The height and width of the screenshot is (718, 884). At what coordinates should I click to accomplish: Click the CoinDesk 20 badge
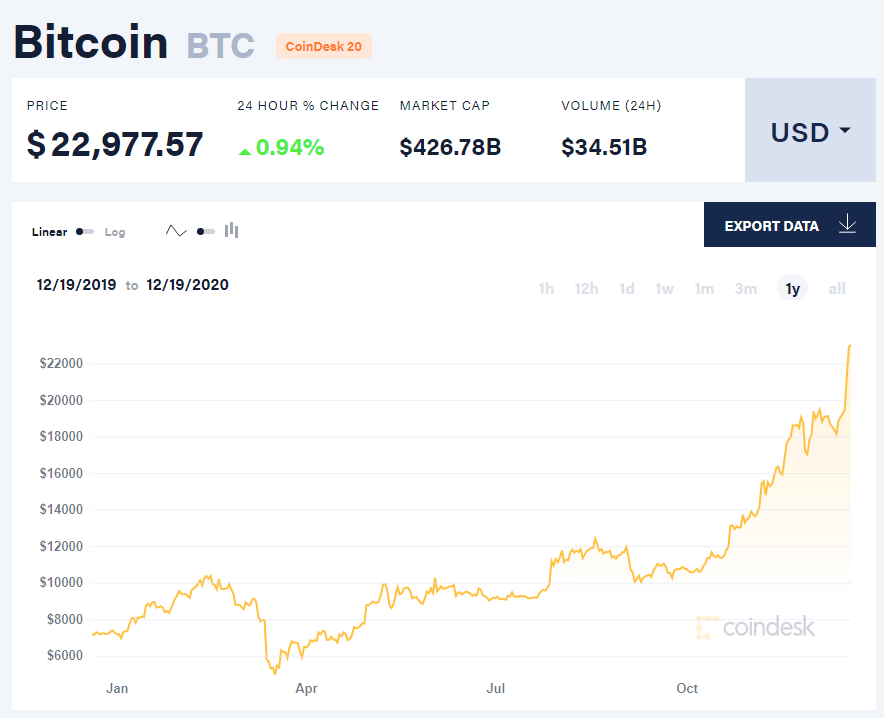click(x=323, y=46)
